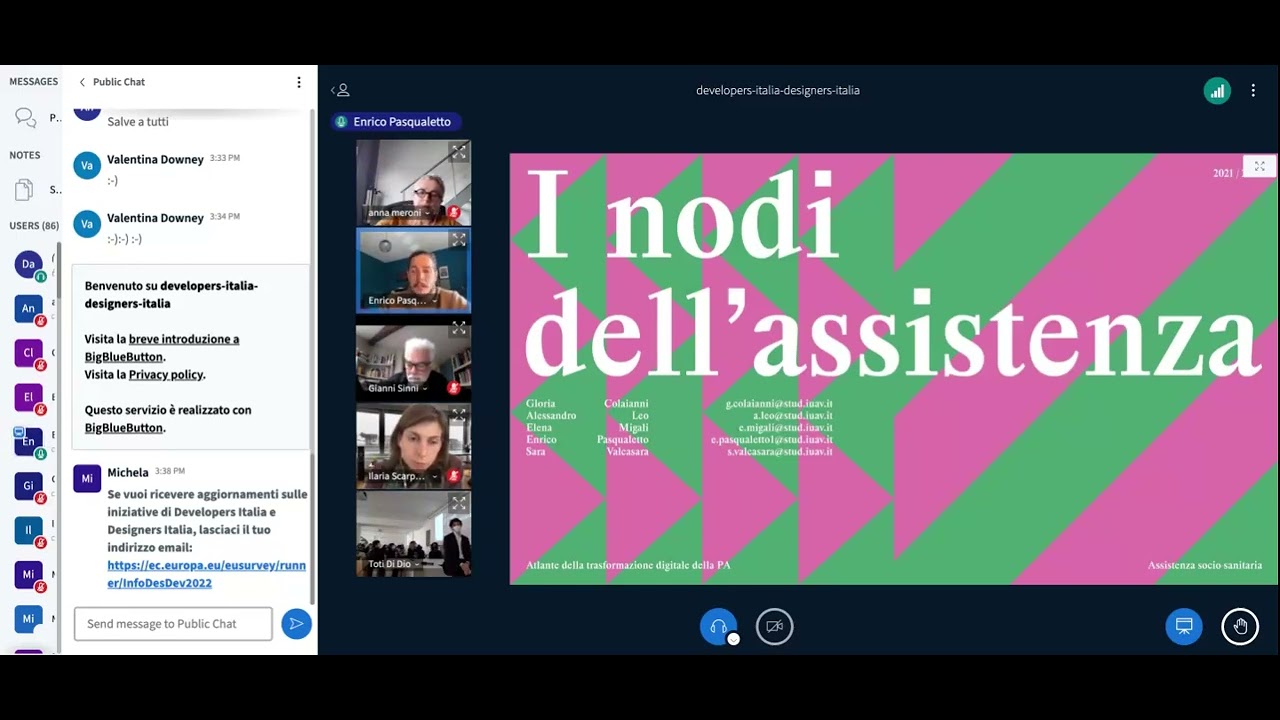1280x720 pixels.
Task: Click the 'Da' user avatar in users list
Action: click(28, 264)
